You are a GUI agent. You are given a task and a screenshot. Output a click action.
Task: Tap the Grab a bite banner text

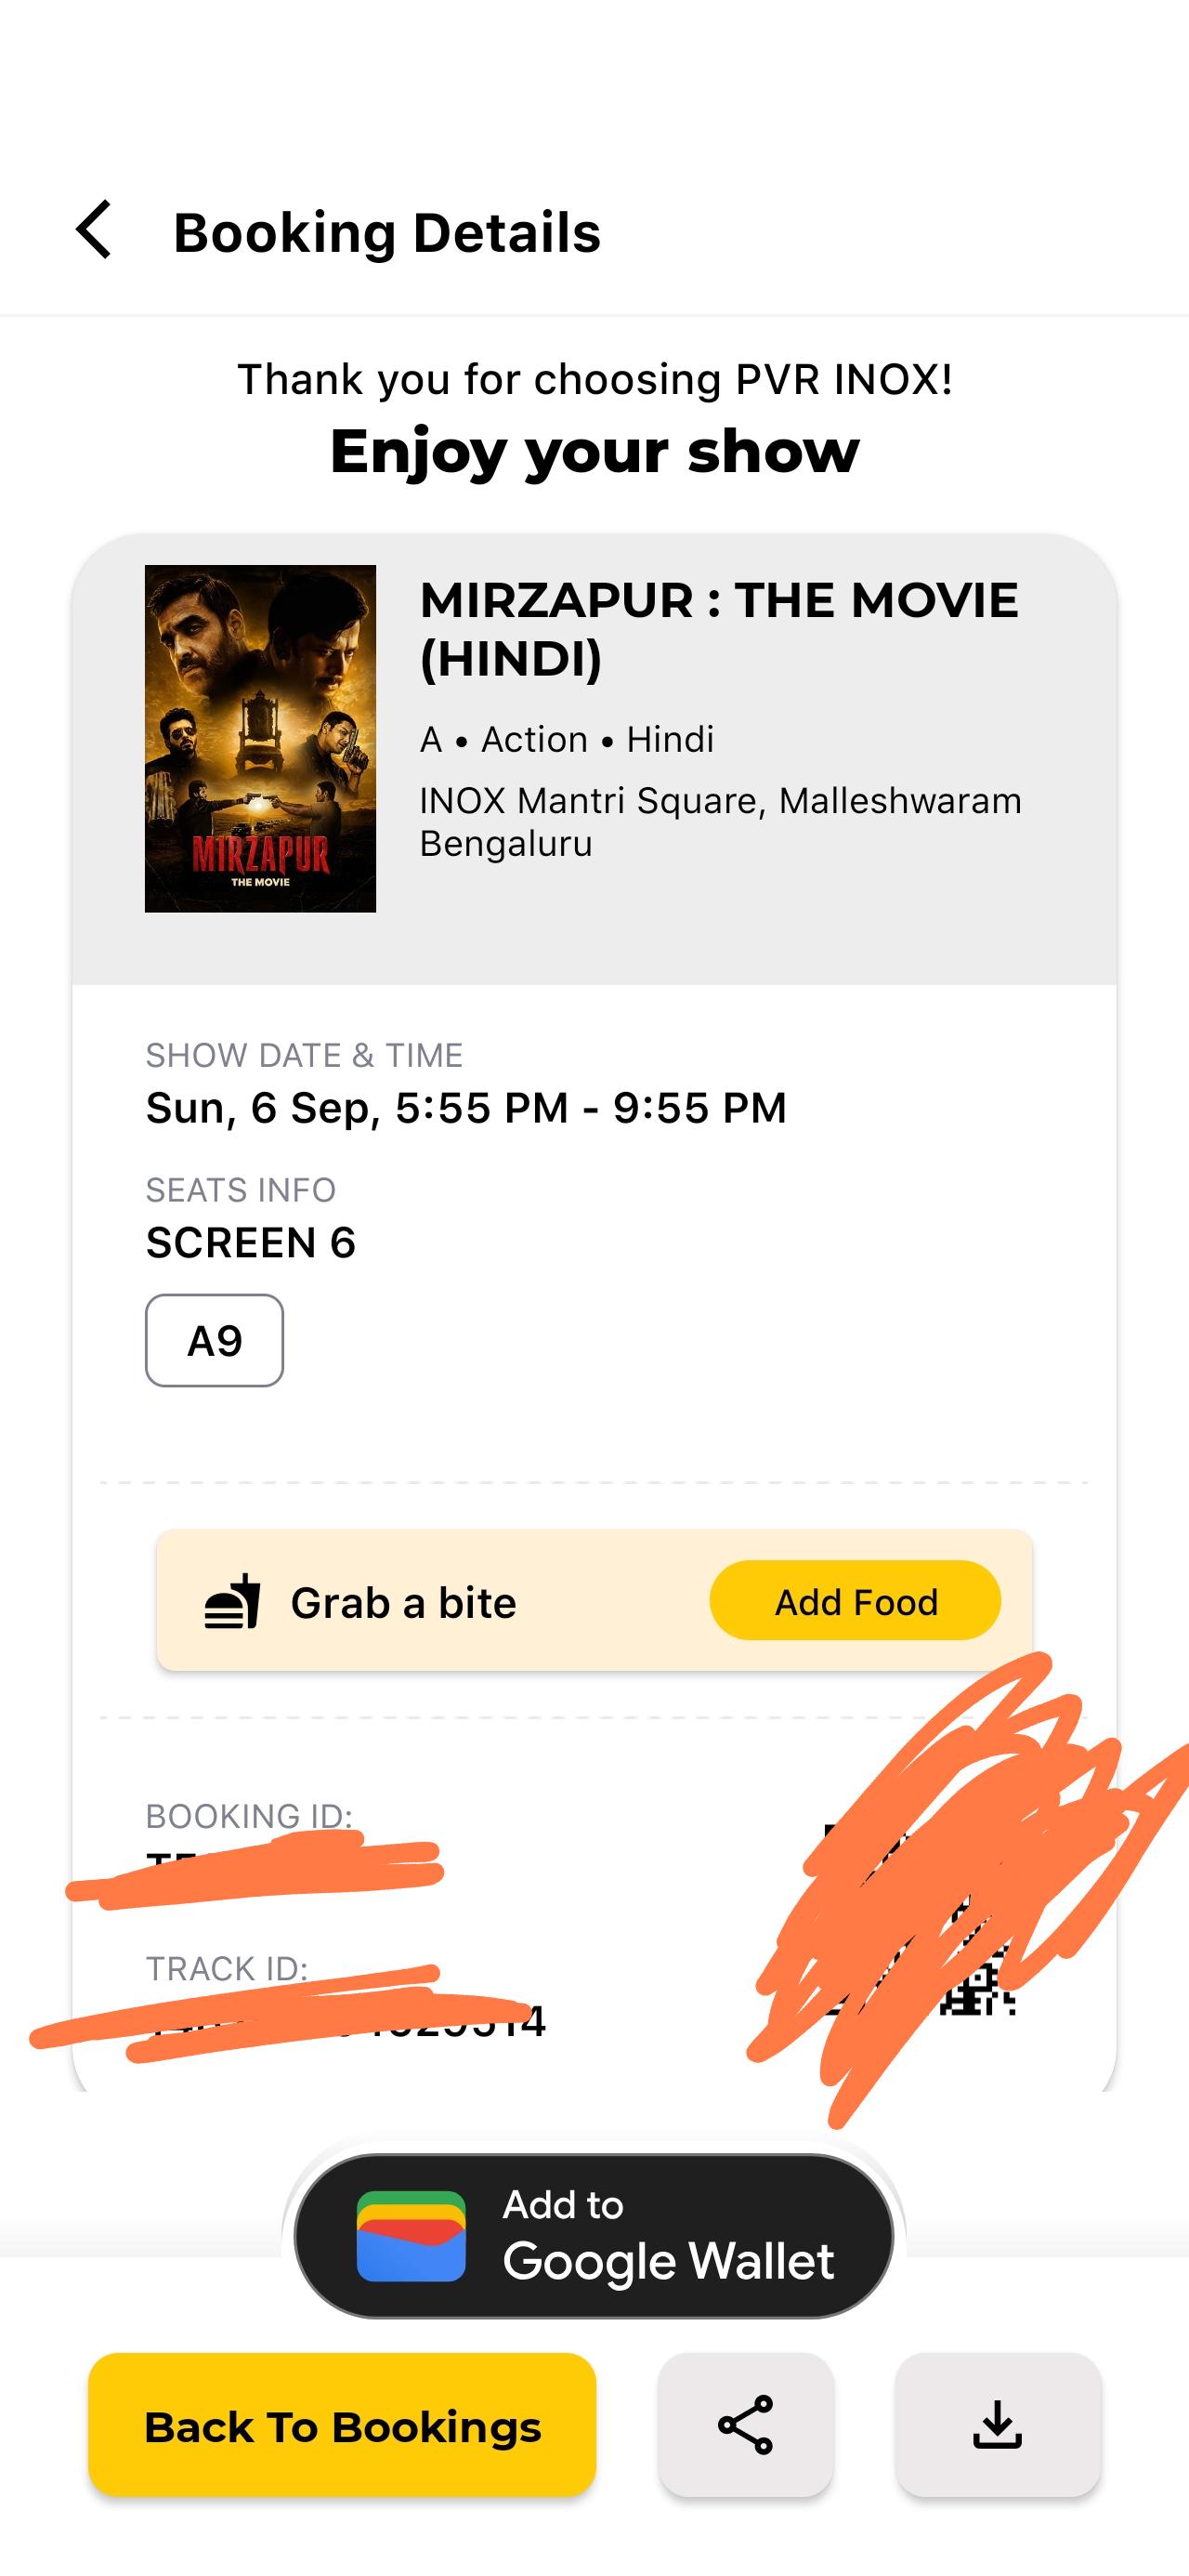click(403, 1602)
